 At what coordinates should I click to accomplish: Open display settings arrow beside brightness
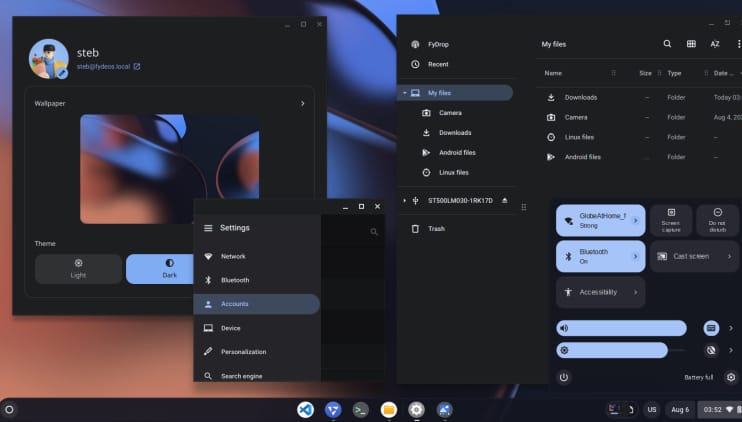[x=731, y=351]
